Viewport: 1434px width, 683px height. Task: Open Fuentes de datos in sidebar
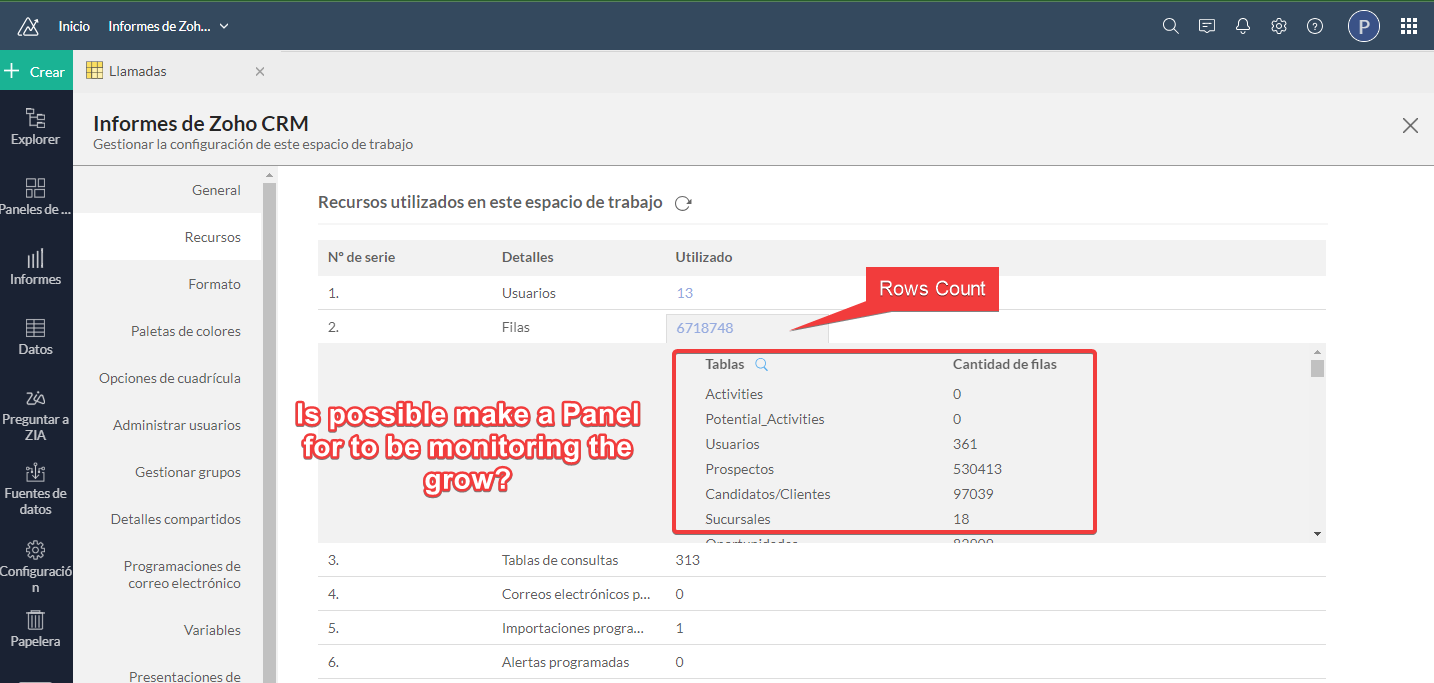tap(36, 489)
